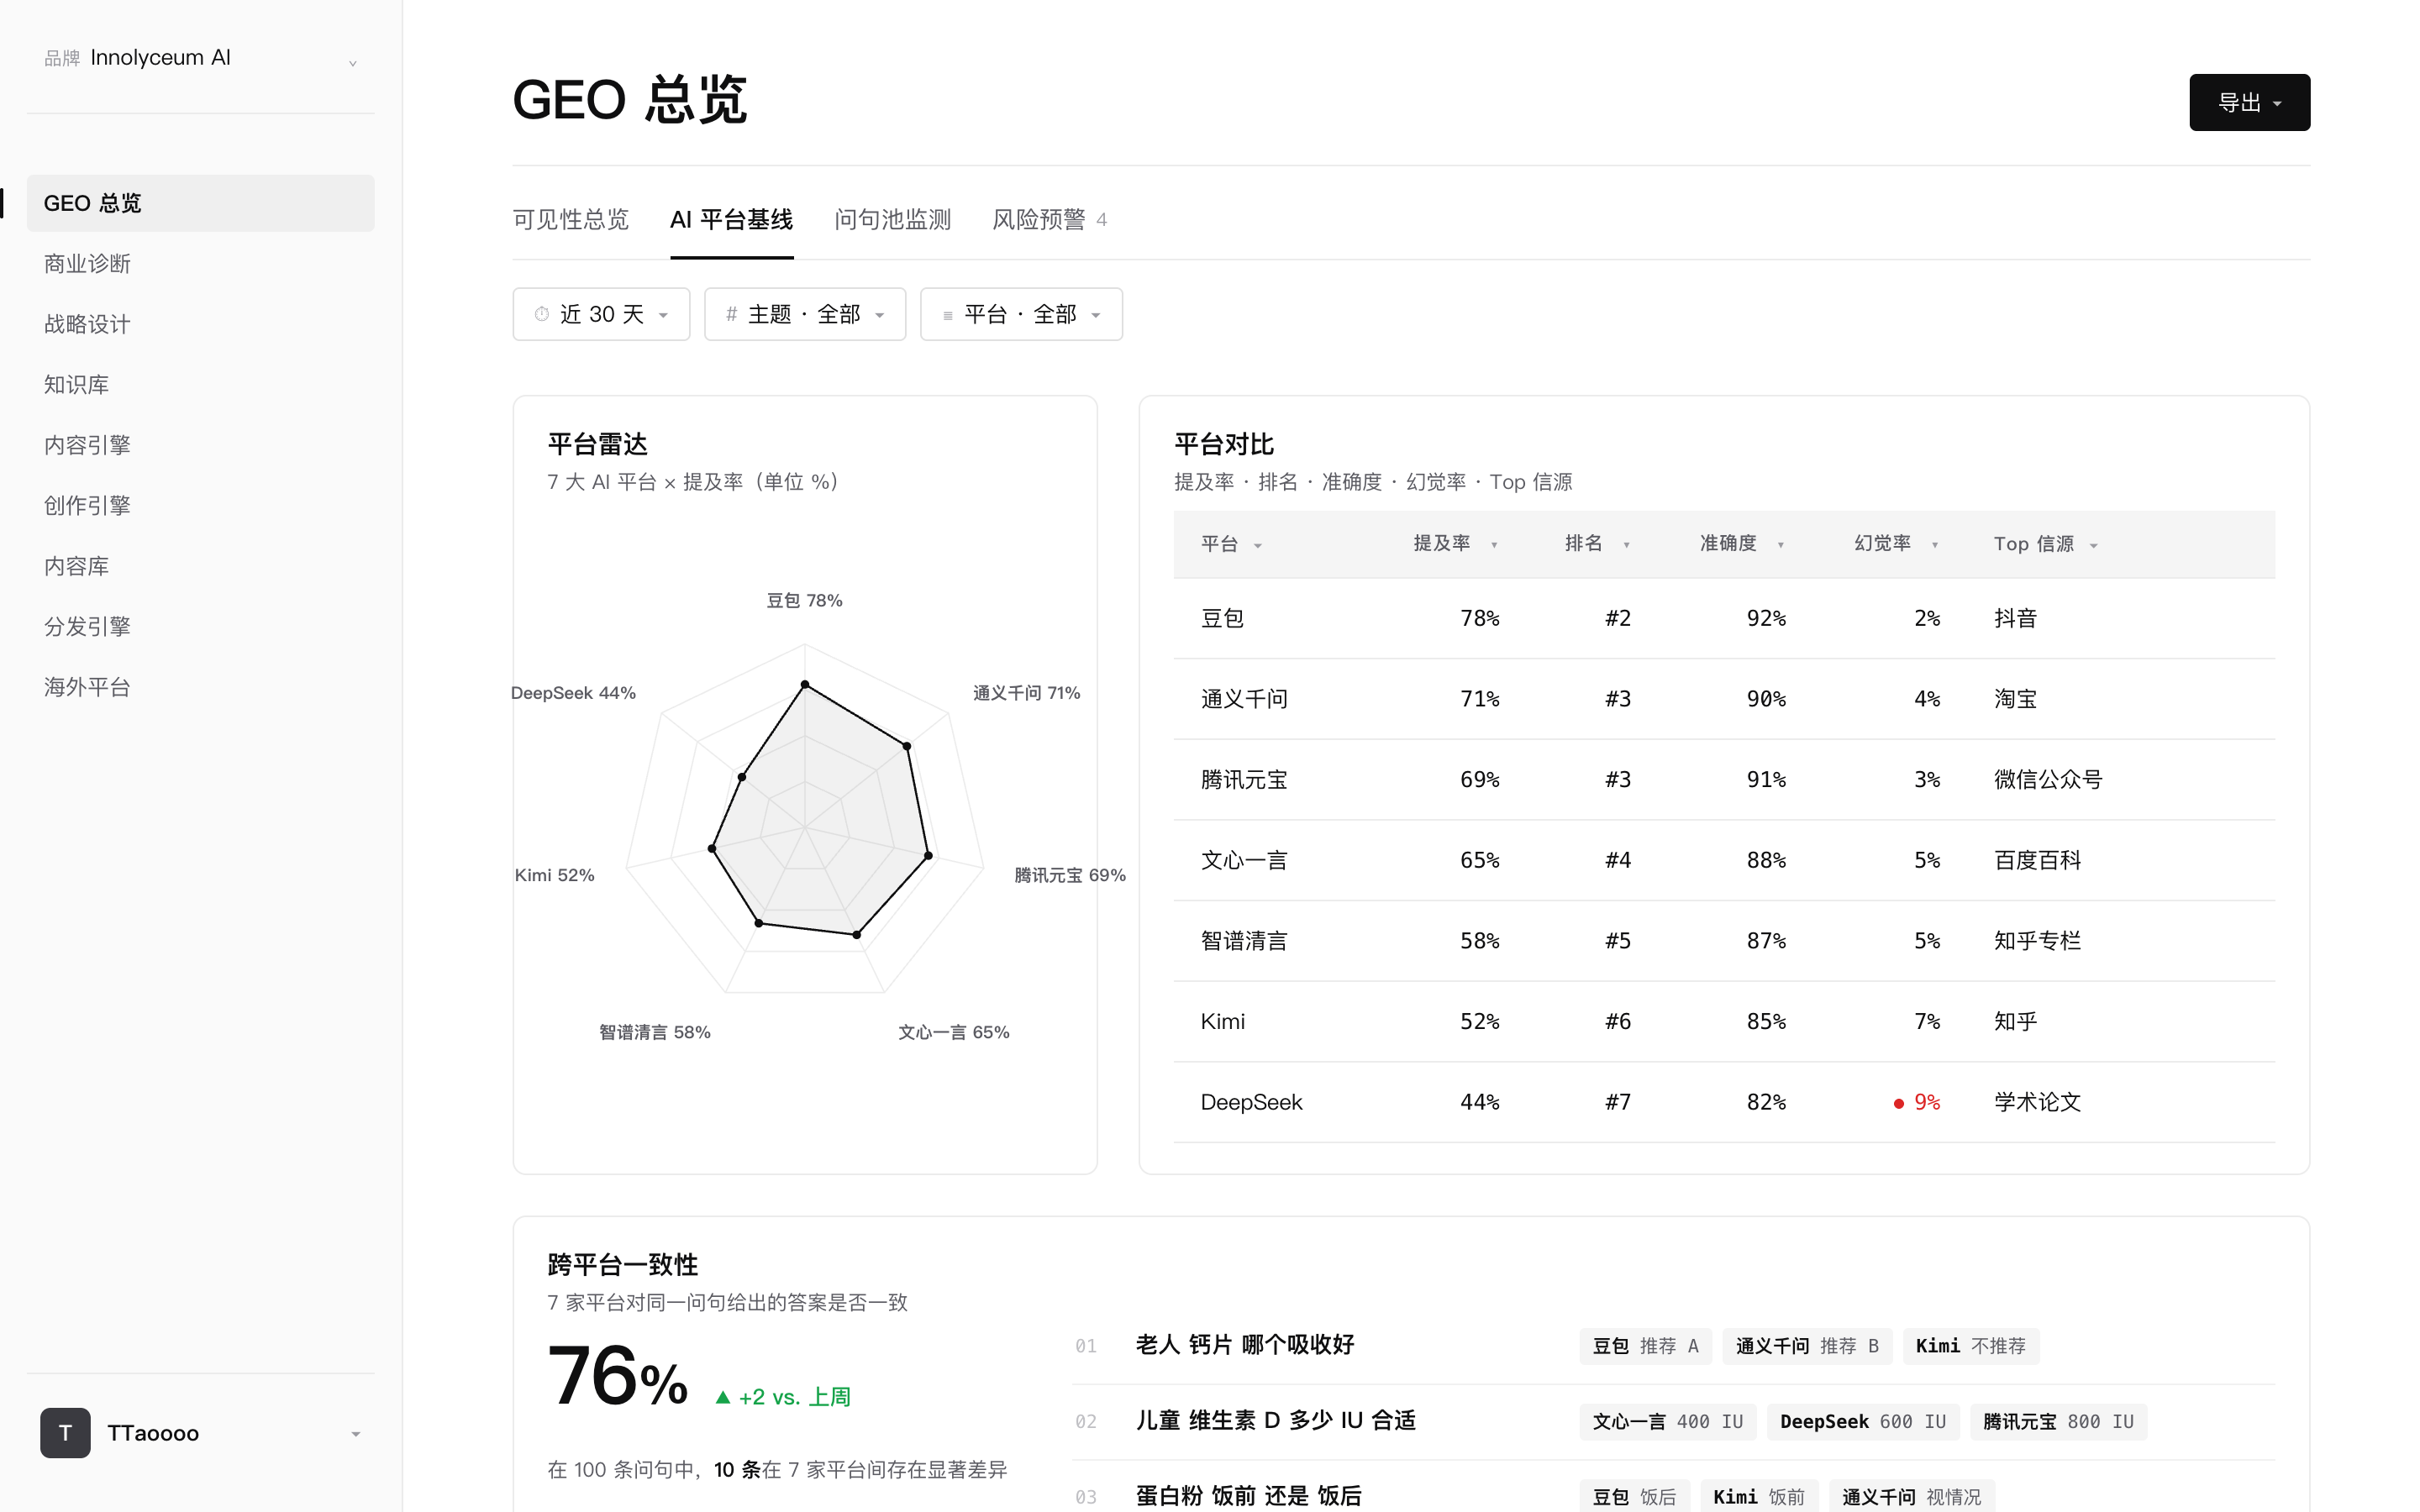Click the Kimi row in the comparison table
The height and width of the screenshot is (1512, 2420).
1724,1022
